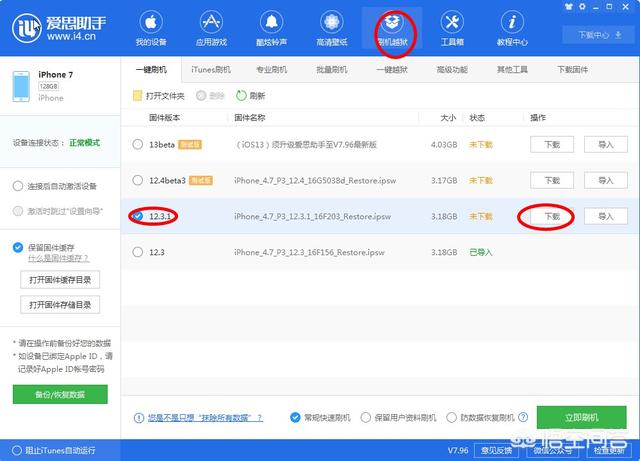Click the 刷新 refresh icon

click(241, 96)
